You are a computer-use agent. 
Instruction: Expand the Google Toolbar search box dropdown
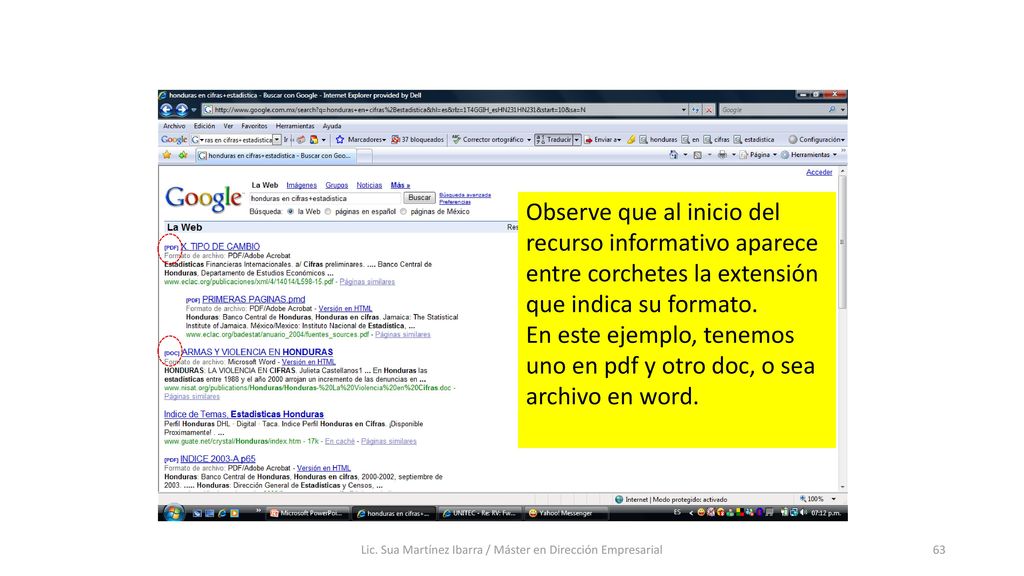pos(277,139)
